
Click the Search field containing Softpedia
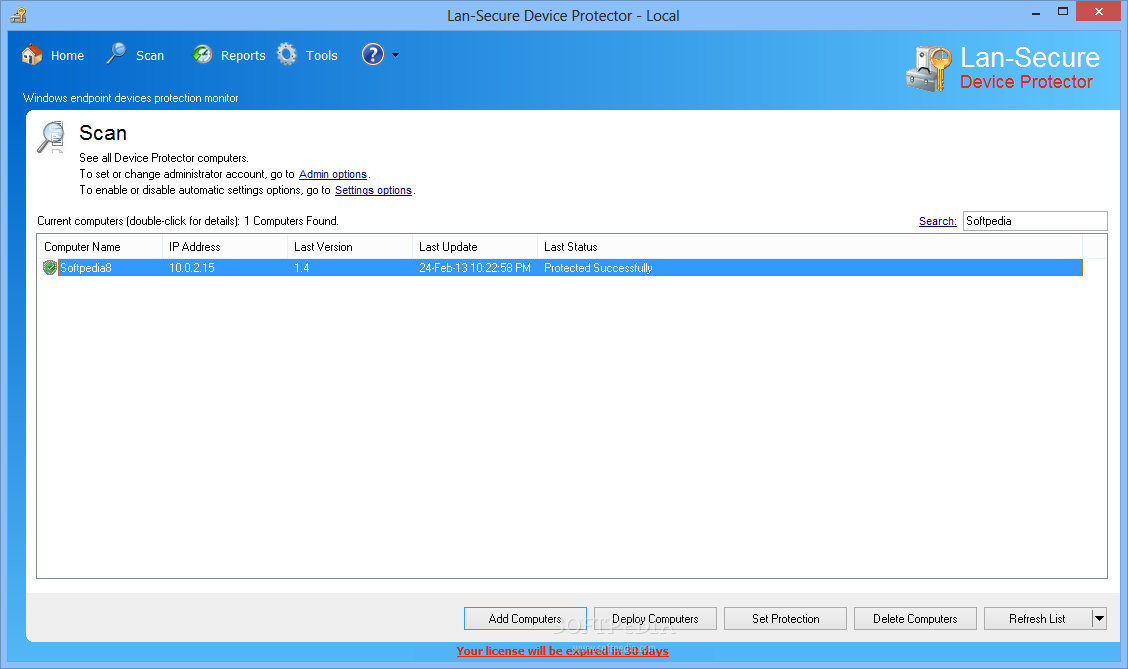pos(1034,221)
